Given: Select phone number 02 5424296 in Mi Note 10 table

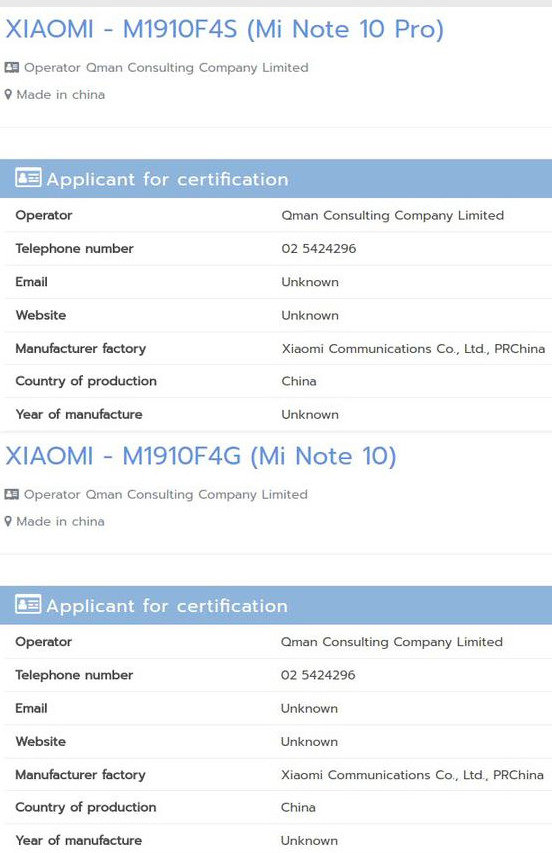Looking at the screenshot, I should pos(318,675).
